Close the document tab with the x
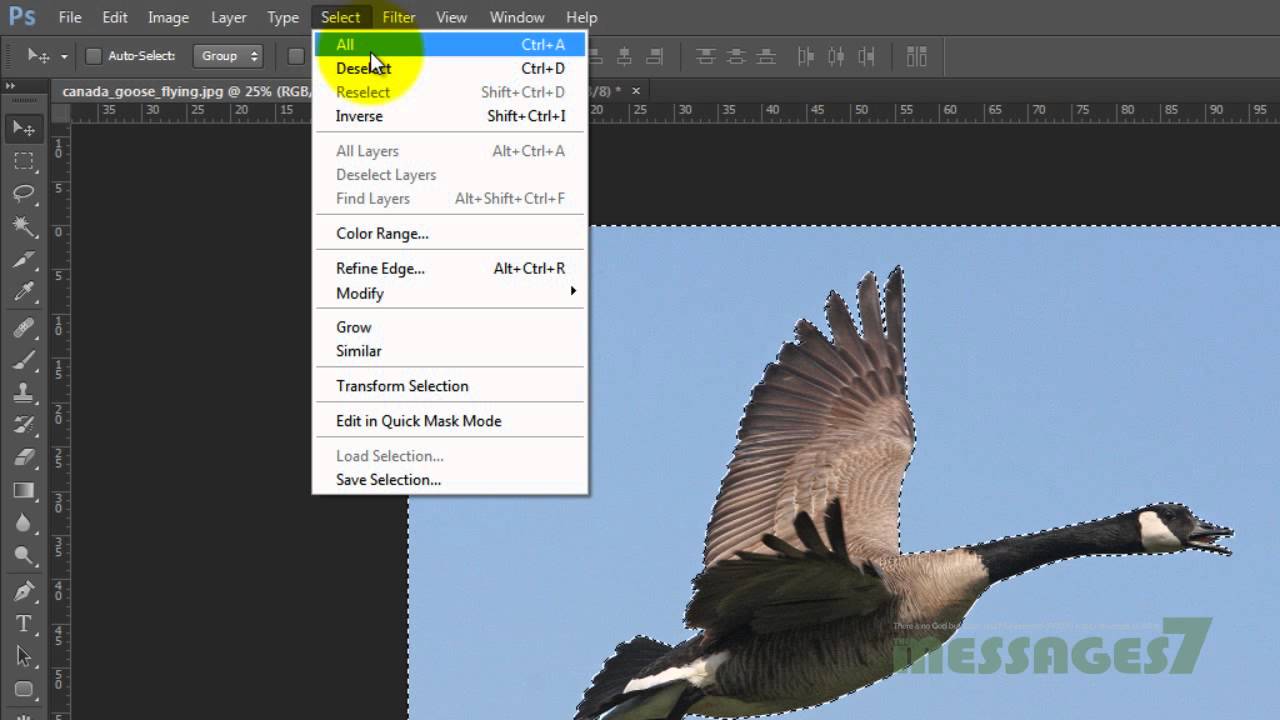Screen dimensions: 1280x720 point(636,91)
